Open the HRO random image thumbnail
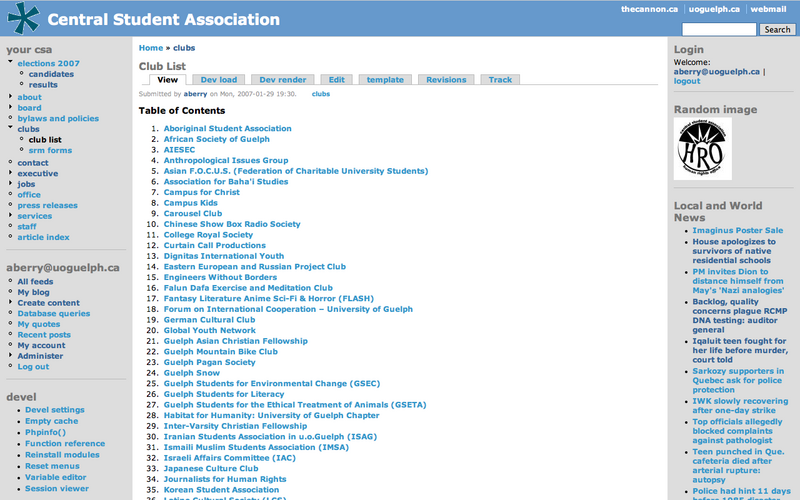Screen dimensions: 800x500 click(x=703, y=148)
